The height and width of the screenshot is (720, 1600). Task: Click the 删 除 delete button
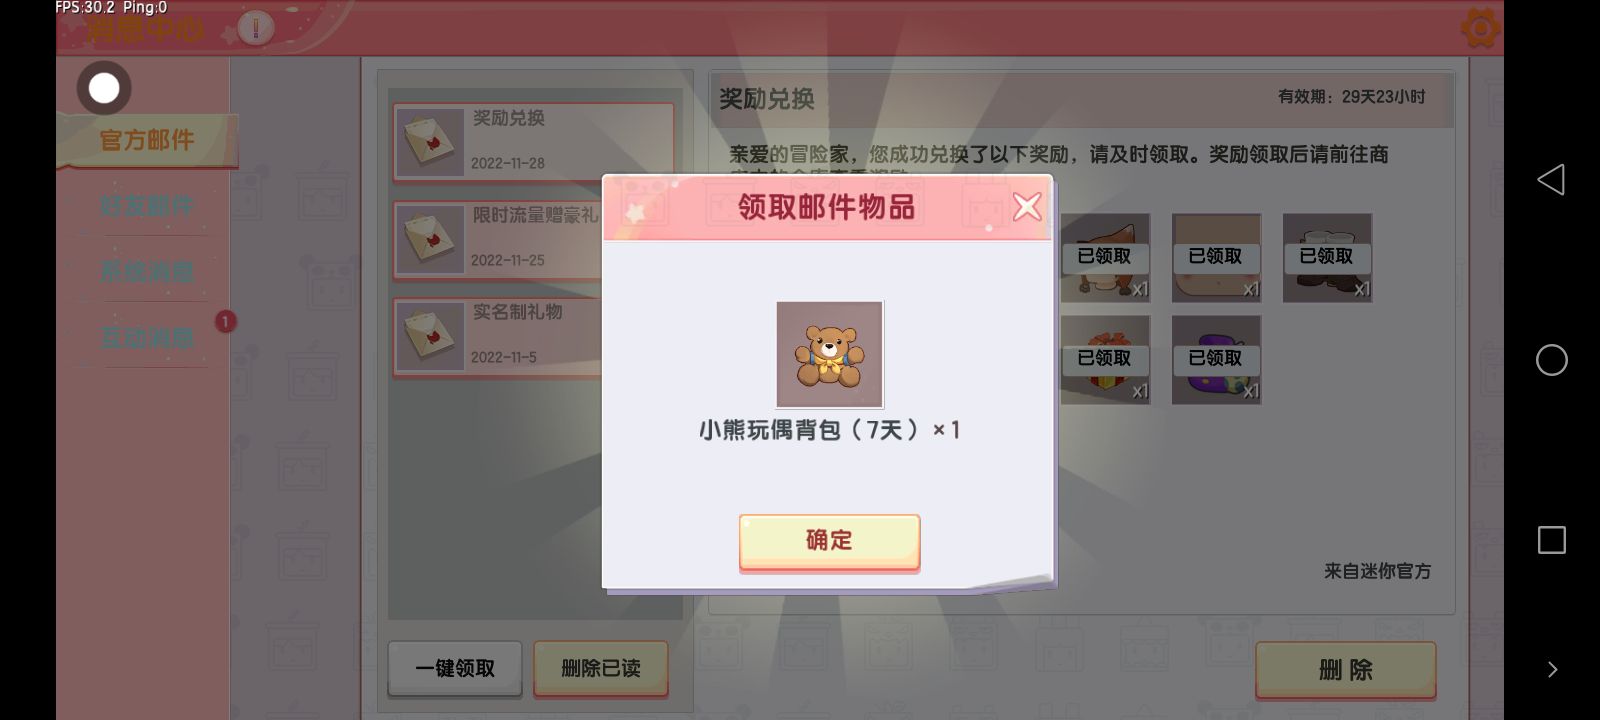[x=1346, y=670]
